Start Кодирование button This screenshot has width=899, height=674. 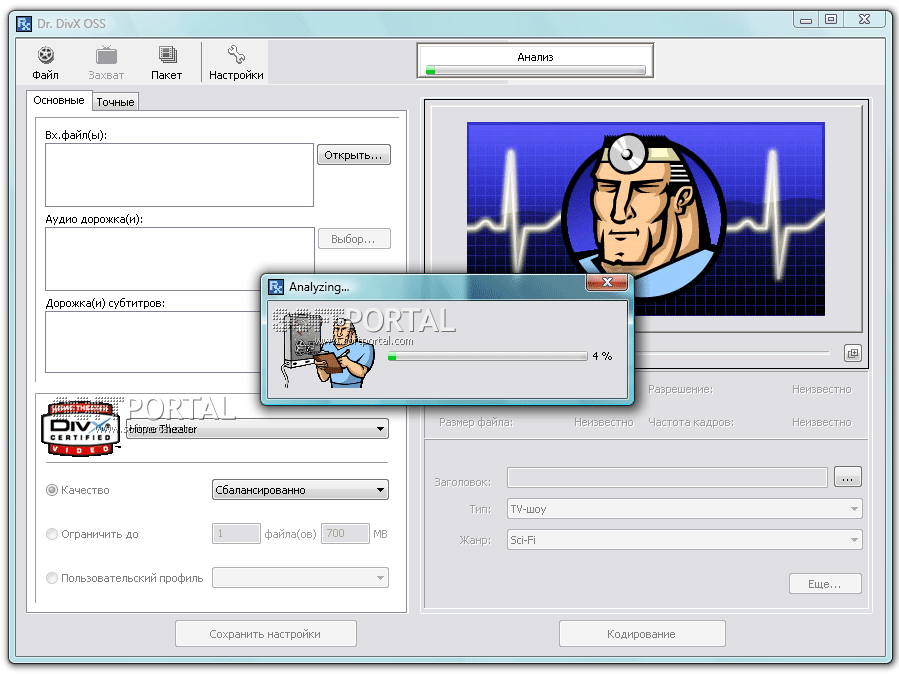pos(642,634)
